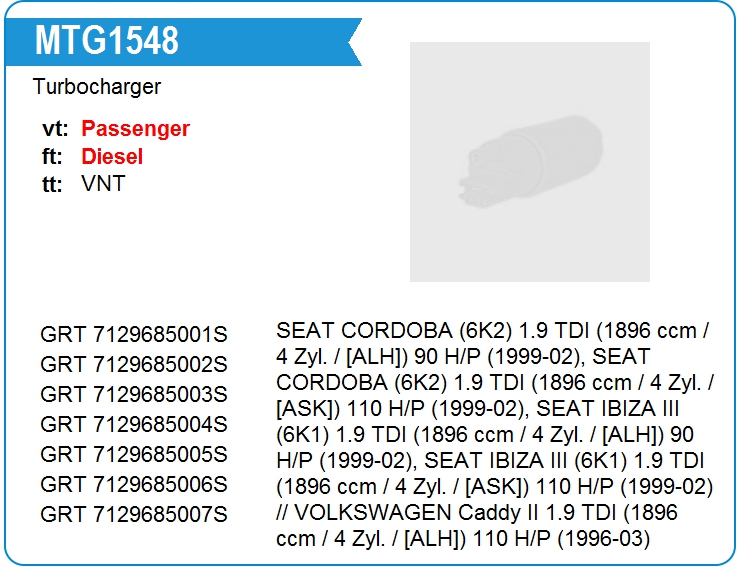This screenshot has height=576, width=740.
Task: Click the Turbocharger product type label
Action: (97, 87)
